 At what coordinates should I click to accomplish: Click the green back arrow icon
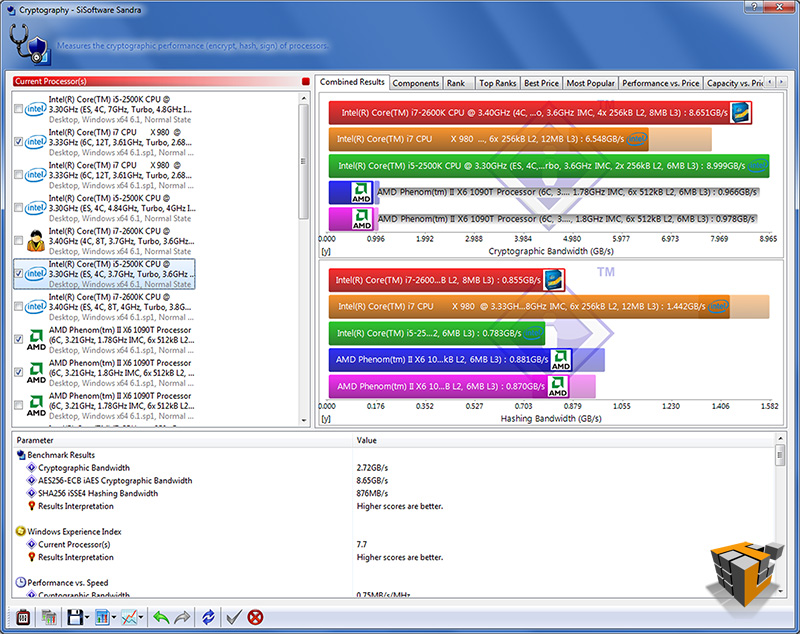tap(161, 618)
